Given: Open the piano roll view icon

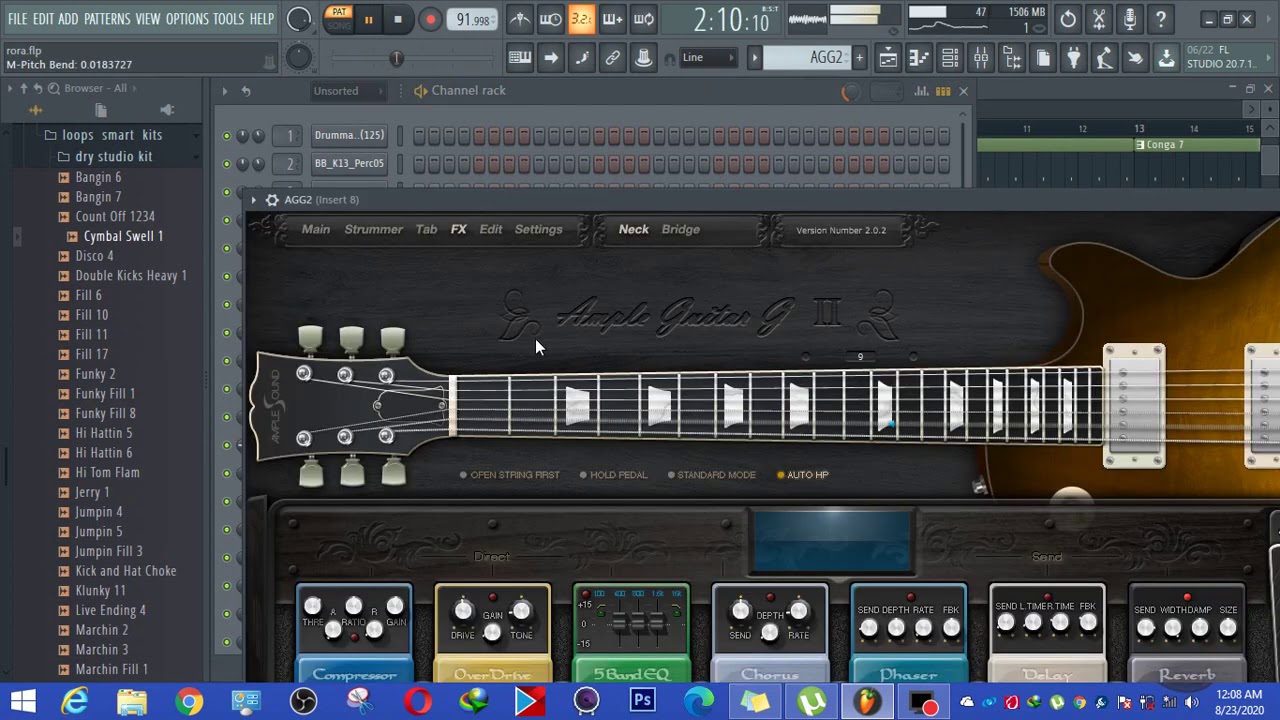Looking at the screenshot, I should pyautogui.click(x=919, y=58).
